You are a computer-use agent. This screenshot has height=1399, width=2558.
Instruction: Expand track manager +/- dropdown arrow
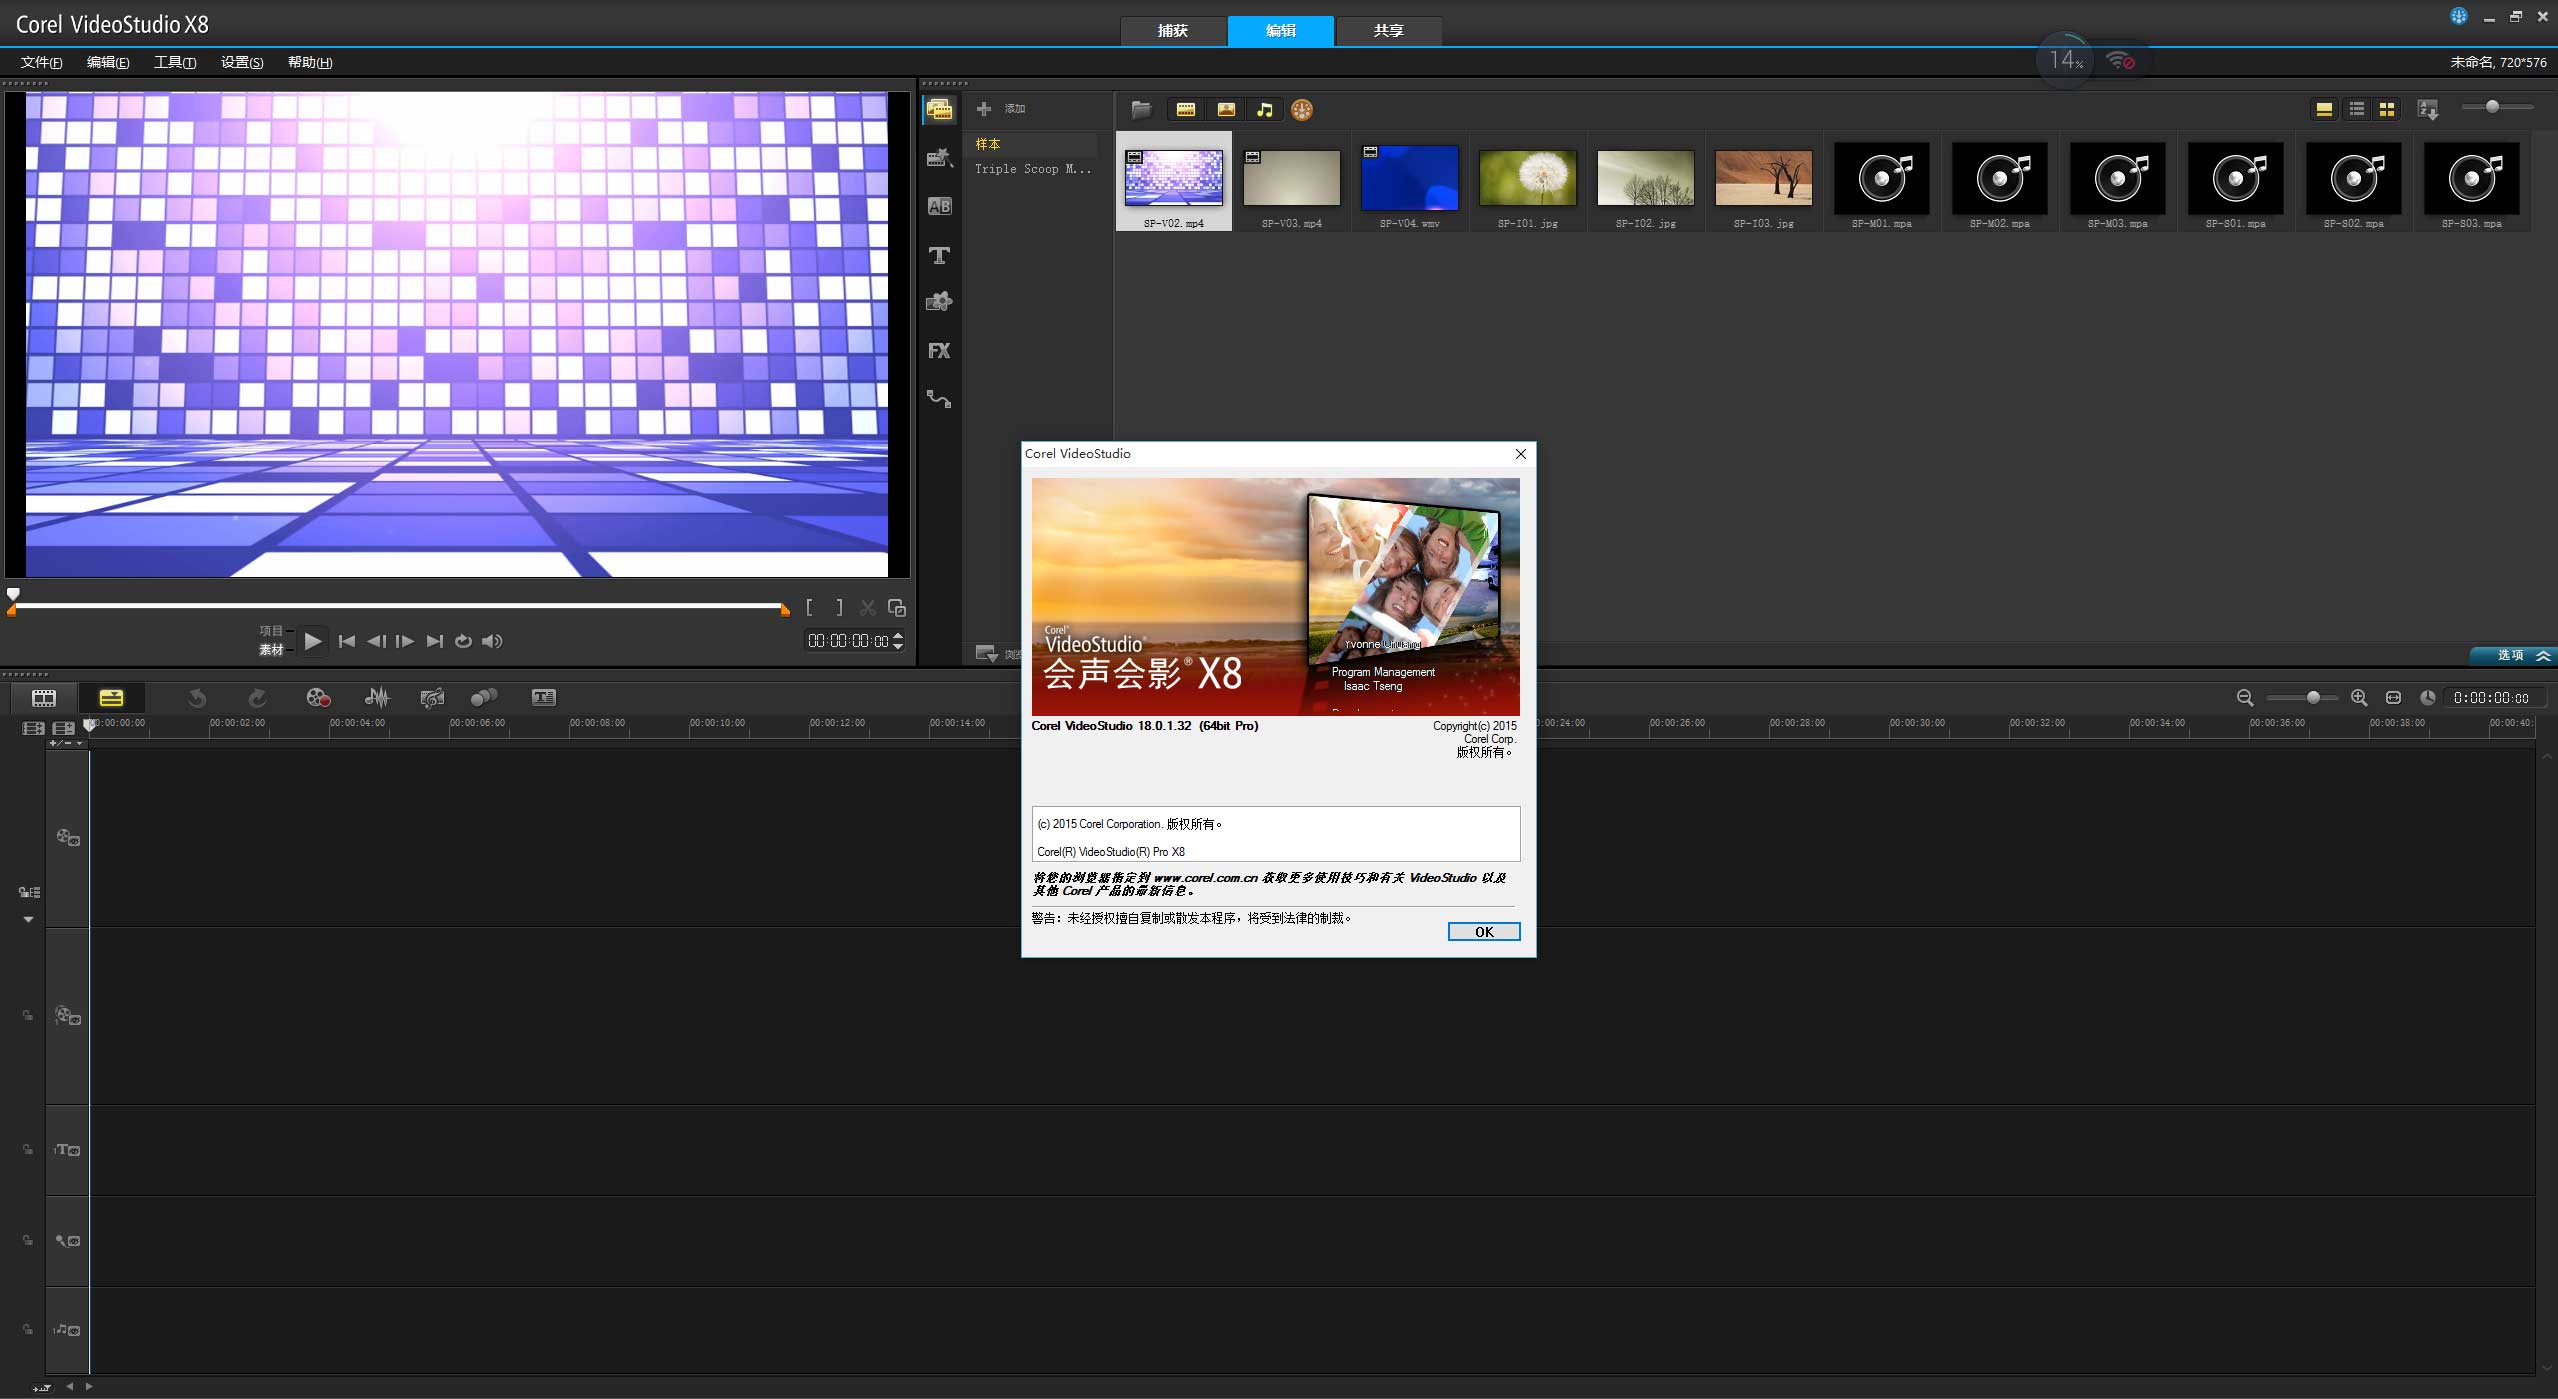point(79,743)
